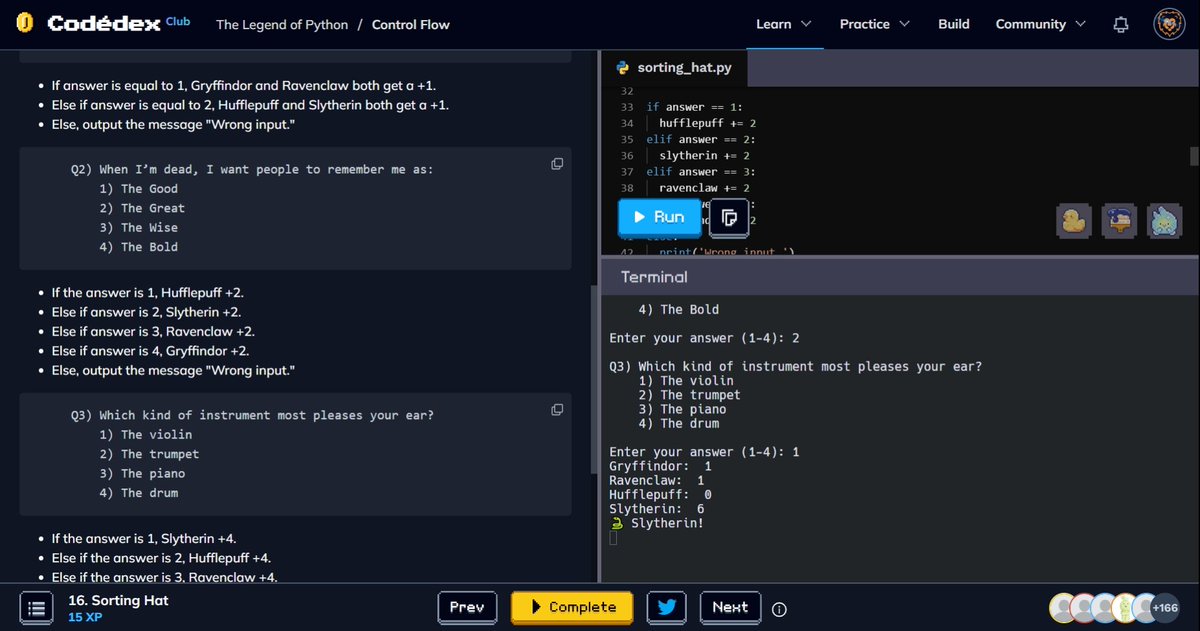Run the code with Run button
Screen dimensions: 1200x631
[x=660, y=217]
